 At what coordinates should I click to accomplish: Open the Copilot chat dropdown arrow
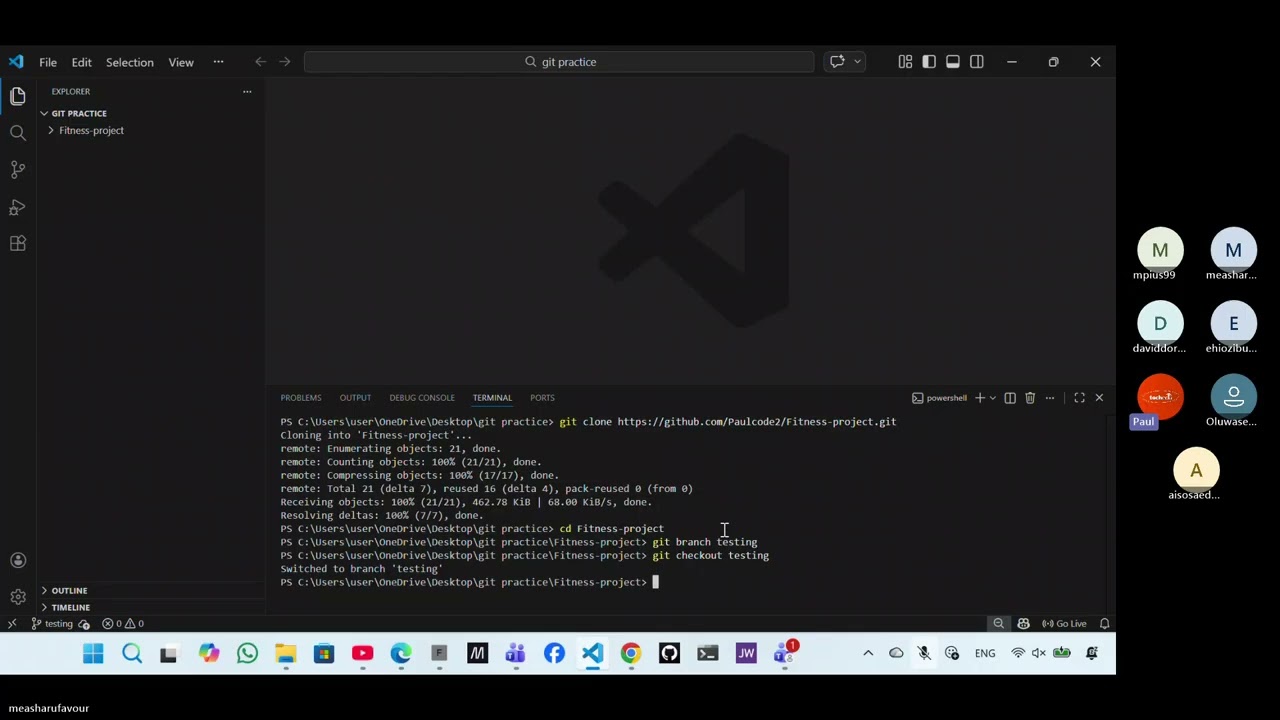pyautogui.click(x=857, y=62)
